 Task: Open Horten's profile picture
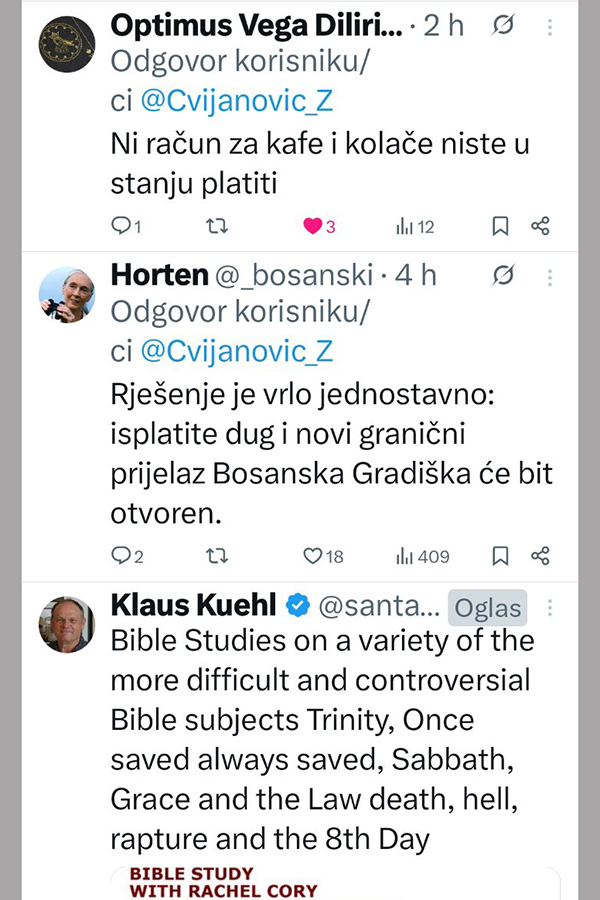click(x=66, y=294)
